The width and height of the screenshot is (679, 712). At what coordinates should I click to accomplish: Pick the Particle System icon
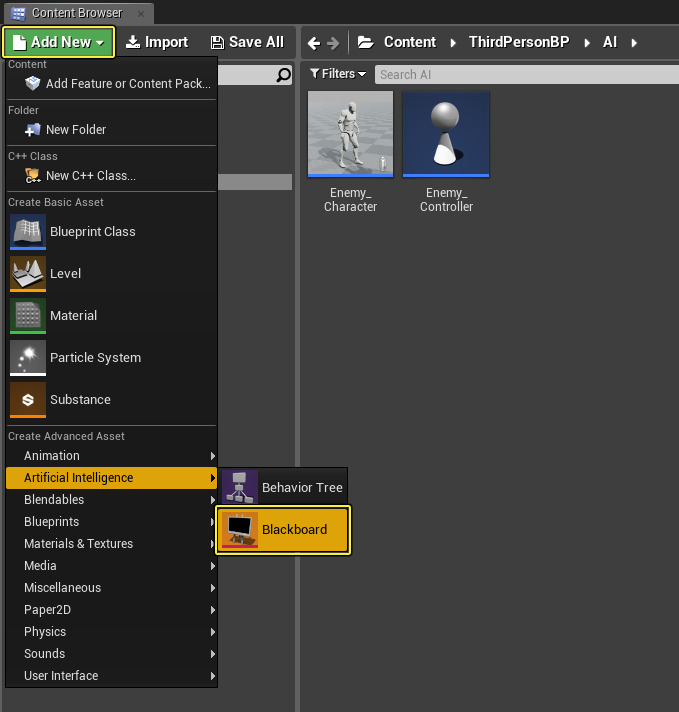click(27, 358)
